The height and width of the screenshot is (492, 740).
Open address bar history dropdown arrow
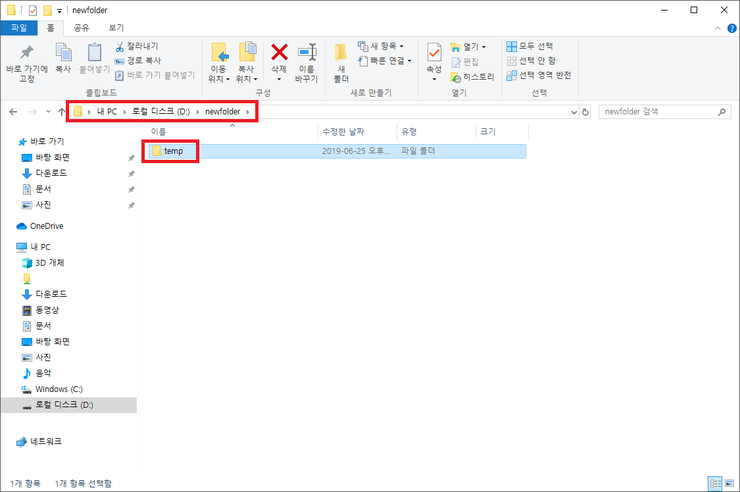pos(572,111)
